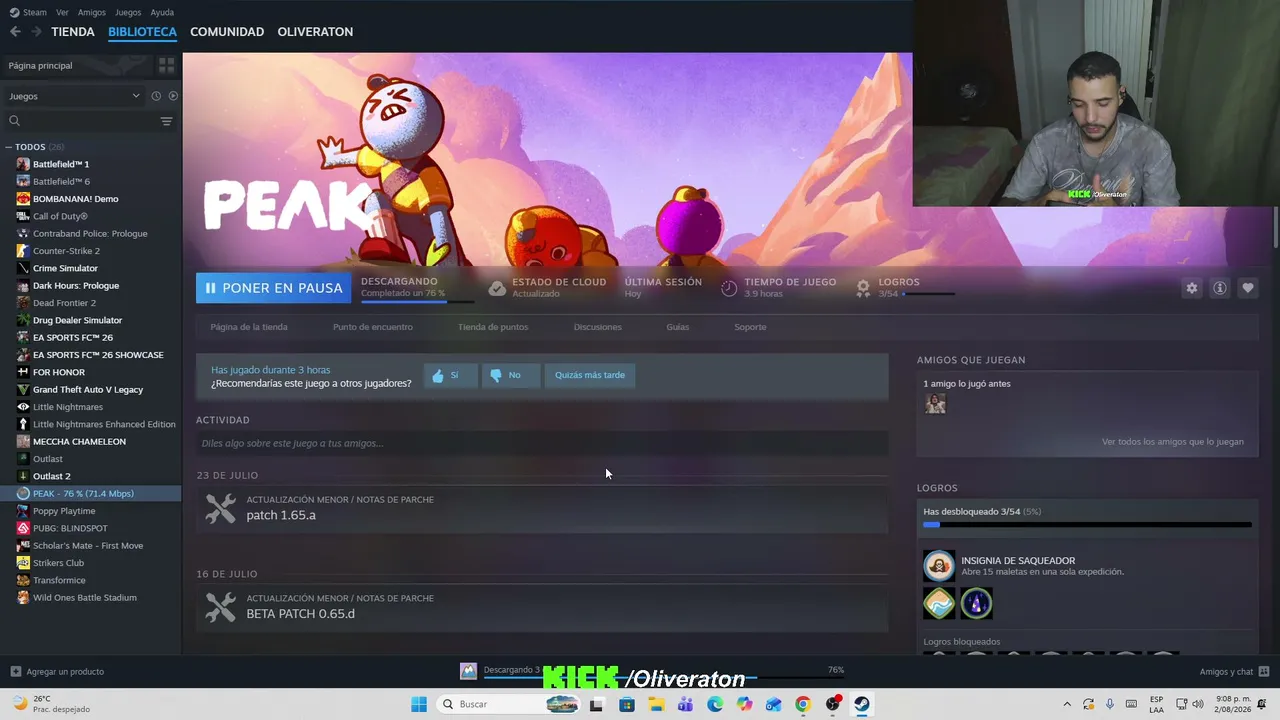Image resolution: width=1280 pixels, height=720 pixels.
Task: Open the Ver menu
Action: pos(62,12)
